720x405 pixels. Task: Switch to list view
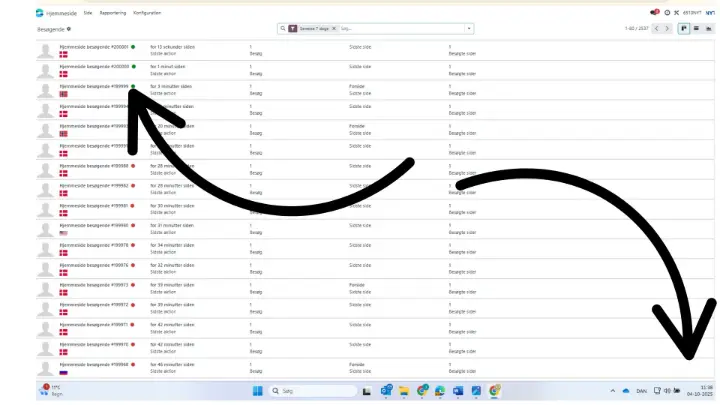(696, 29)
